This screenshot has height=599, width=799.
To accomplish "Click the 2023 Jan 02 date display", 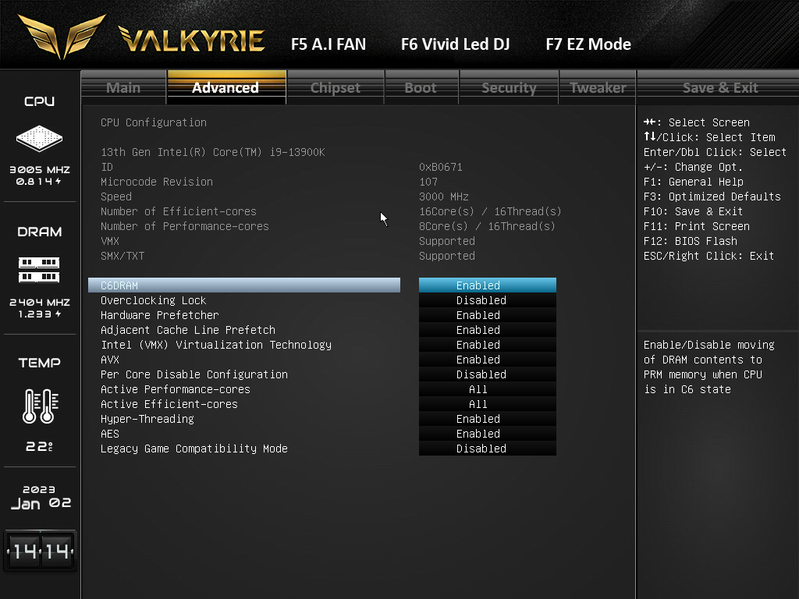I will pos(40,498).
